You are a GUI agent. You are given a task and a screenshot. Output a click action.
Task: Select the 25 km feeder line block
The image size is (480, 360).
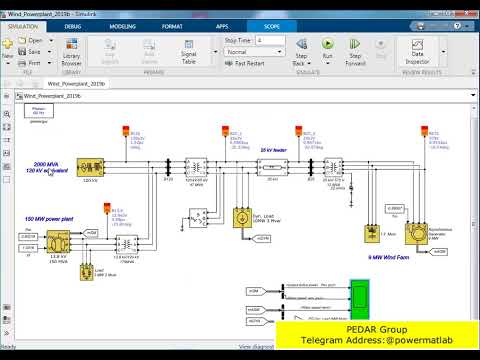(x=273, y=167)
